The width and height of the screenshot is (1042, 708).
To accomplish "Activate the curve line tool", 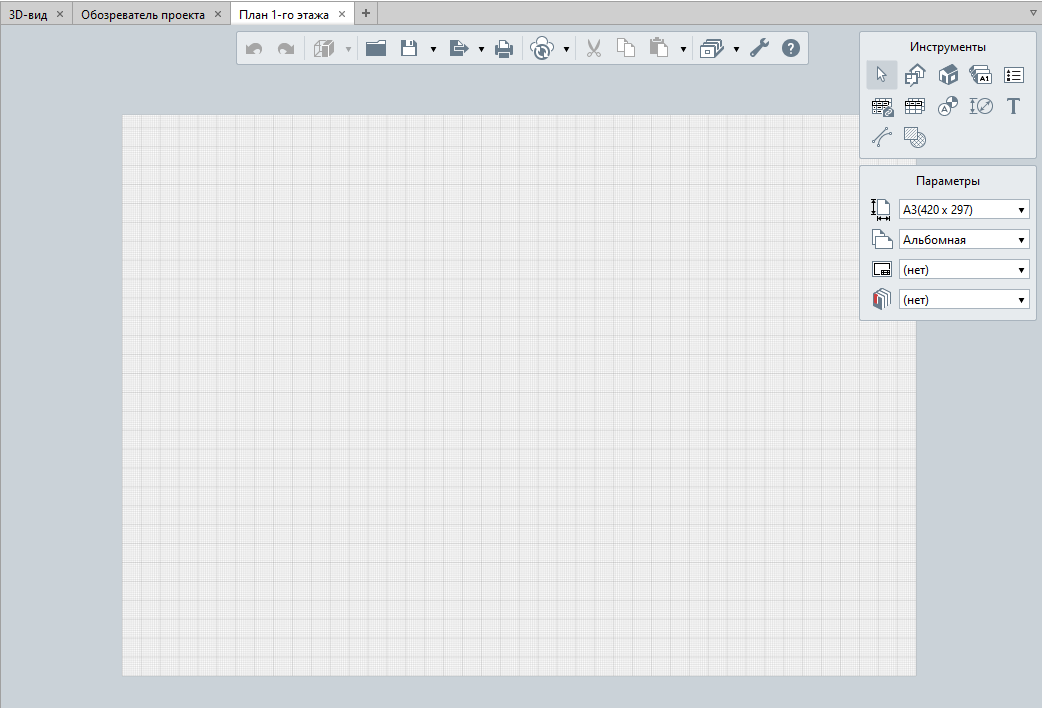I will point(881,138).
